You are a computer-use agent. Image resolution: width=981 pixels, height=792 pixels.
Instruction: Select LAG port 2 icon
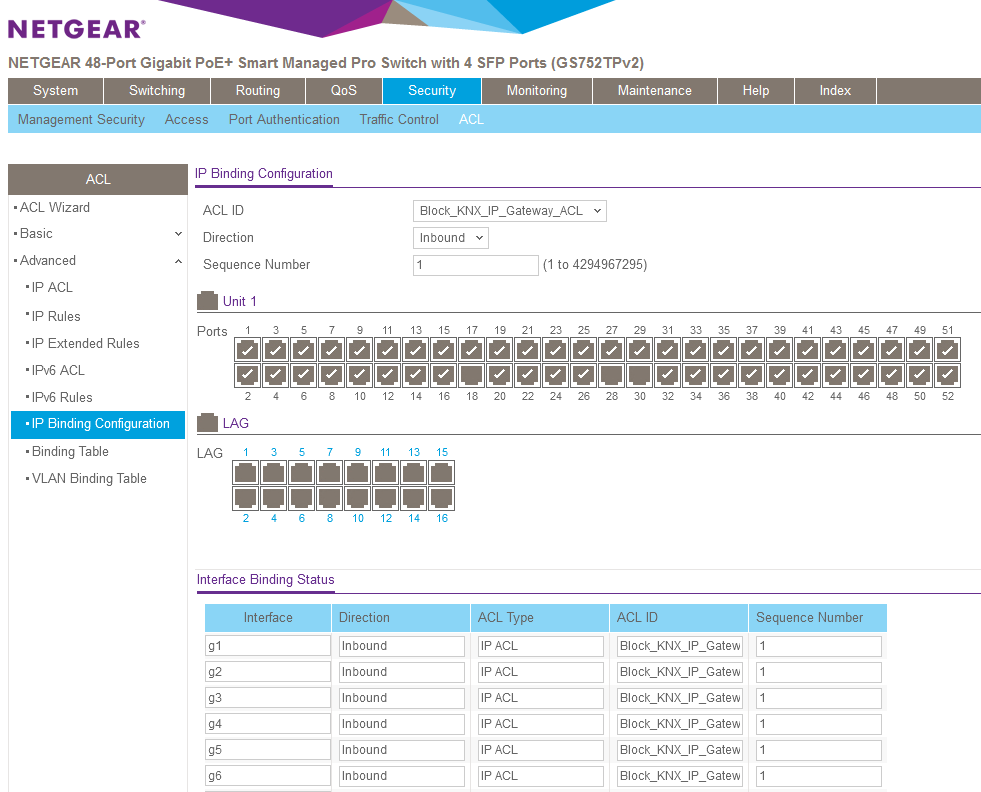245,499
